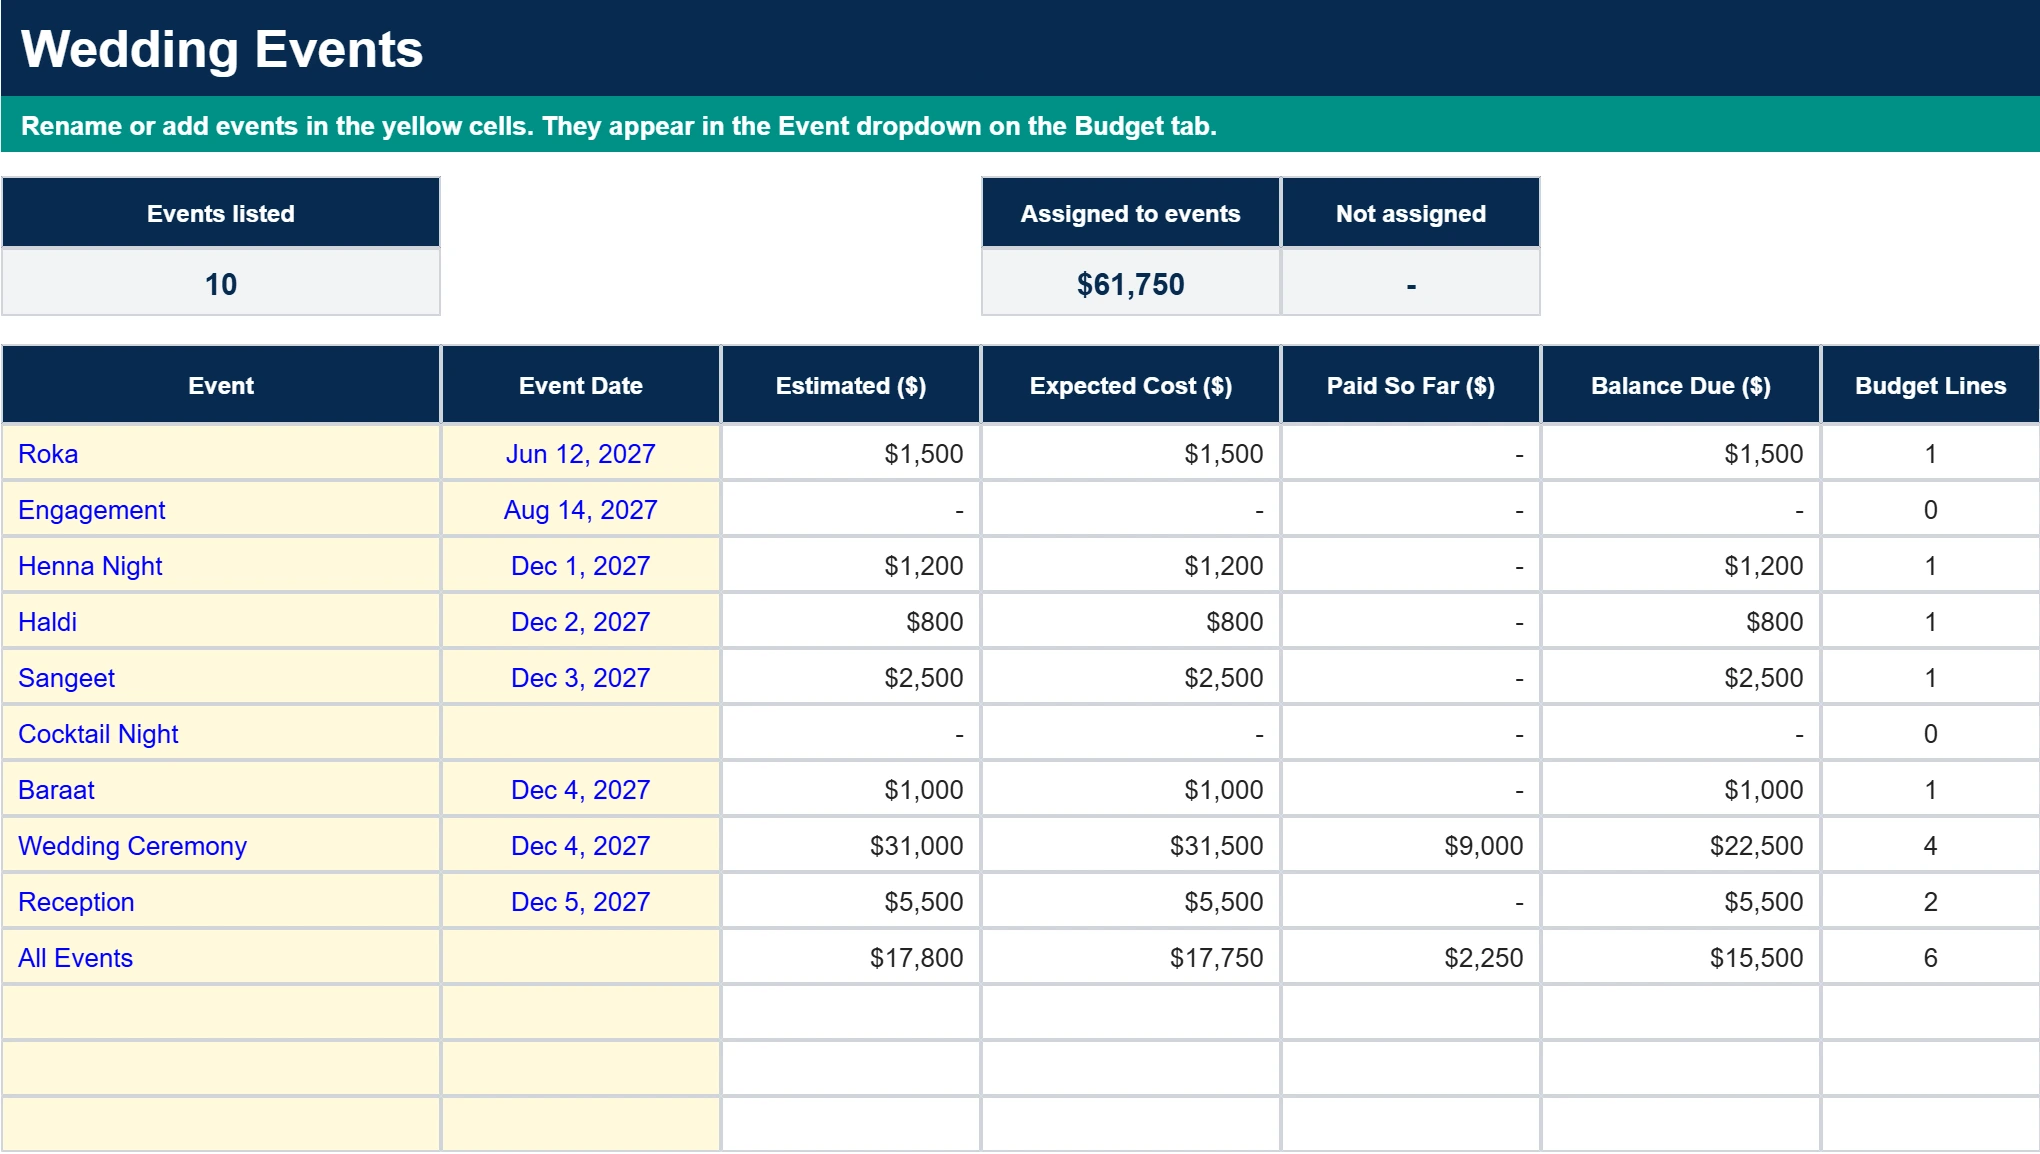Viewport: 2040px width, 1154px height.
Task: Select the Budget Lines column header
Action: pos(1931,385)
